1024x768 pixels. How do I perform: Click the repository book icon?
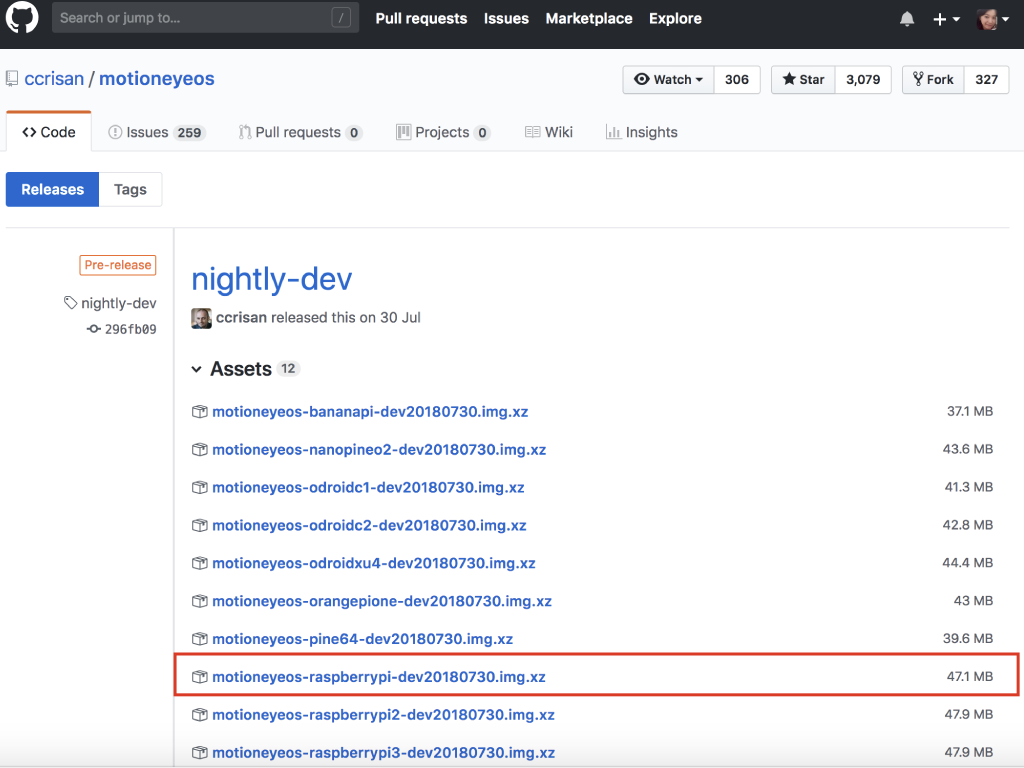[12, 79]
